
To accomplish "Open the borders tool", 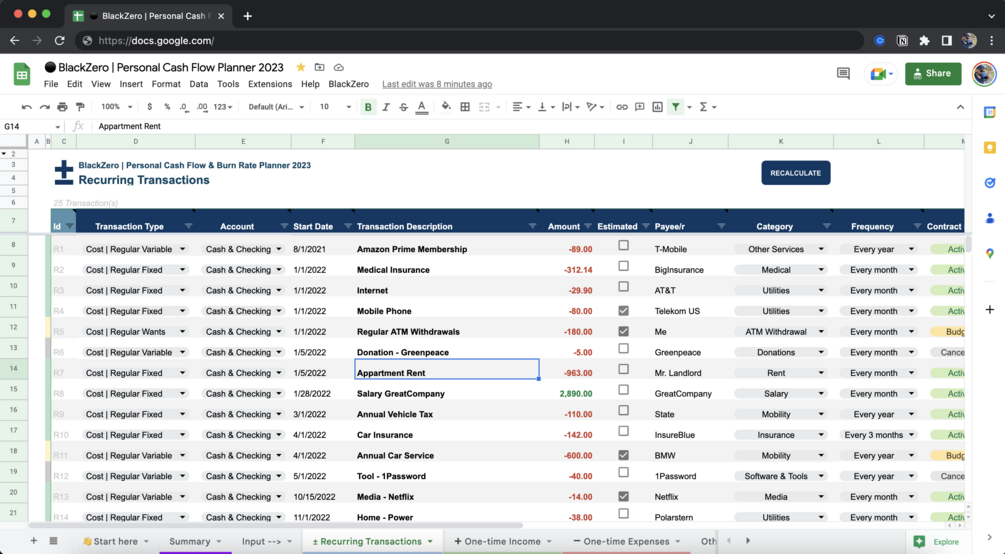I will tap(465, 107).
